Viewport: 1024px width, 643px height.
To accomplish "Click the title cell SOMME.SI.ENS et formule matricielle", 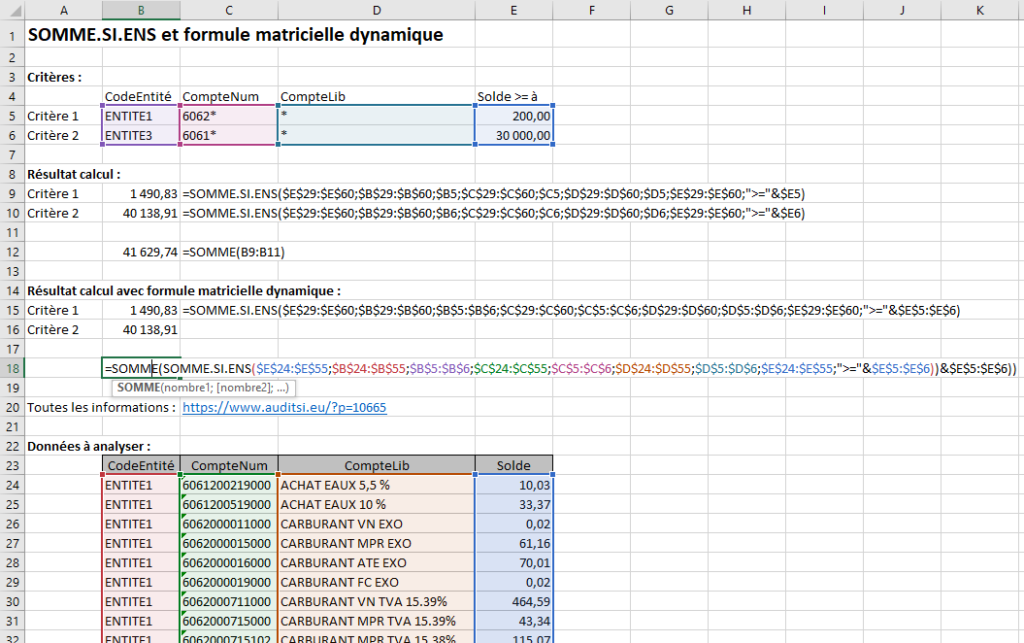I will pos(235,35).
